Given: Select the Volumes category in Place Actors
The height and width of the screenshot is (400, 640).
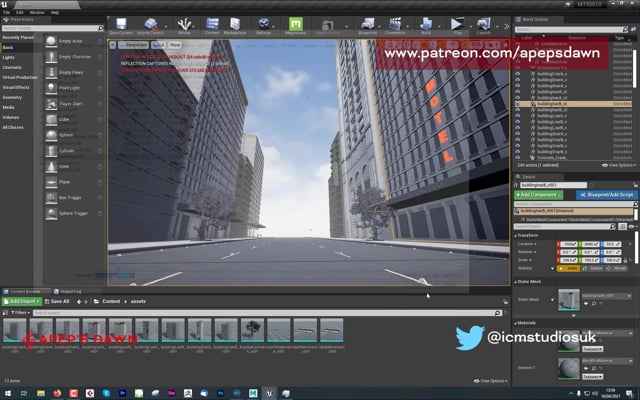Looking at the screenshot, I should [11, 118].
